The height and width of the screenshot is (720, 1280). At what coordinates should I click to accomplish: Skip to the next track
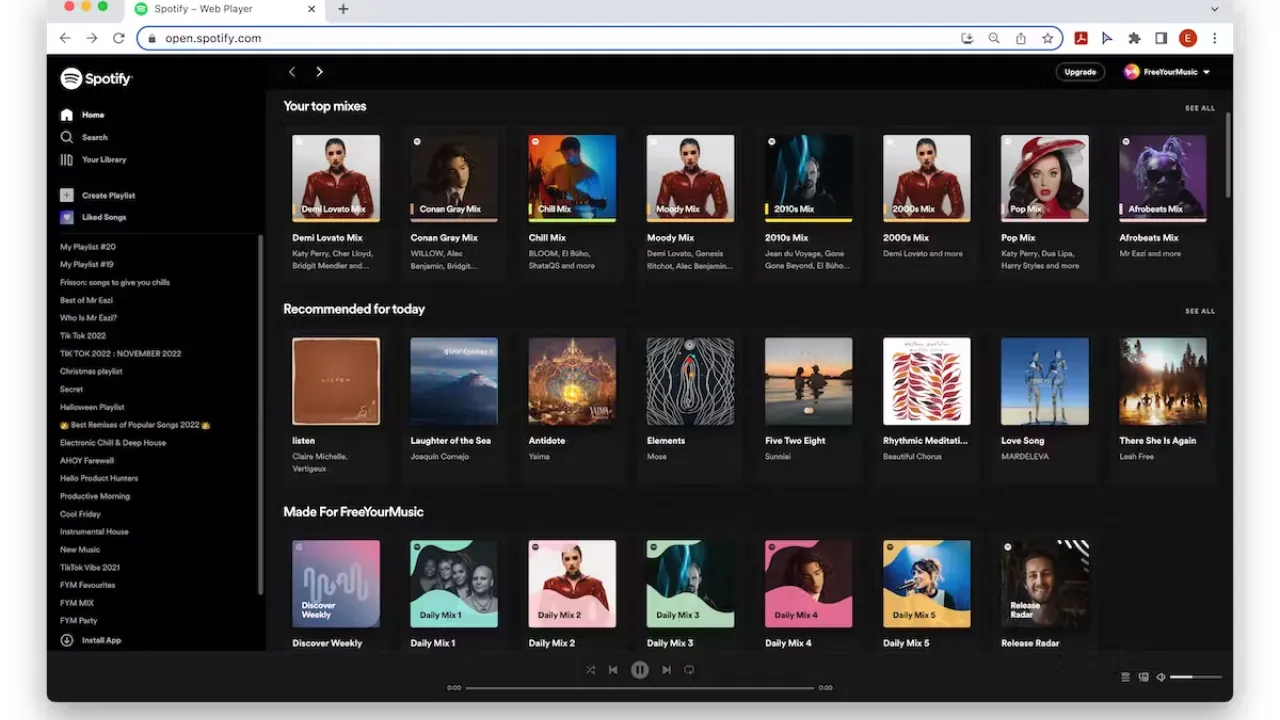666,670
